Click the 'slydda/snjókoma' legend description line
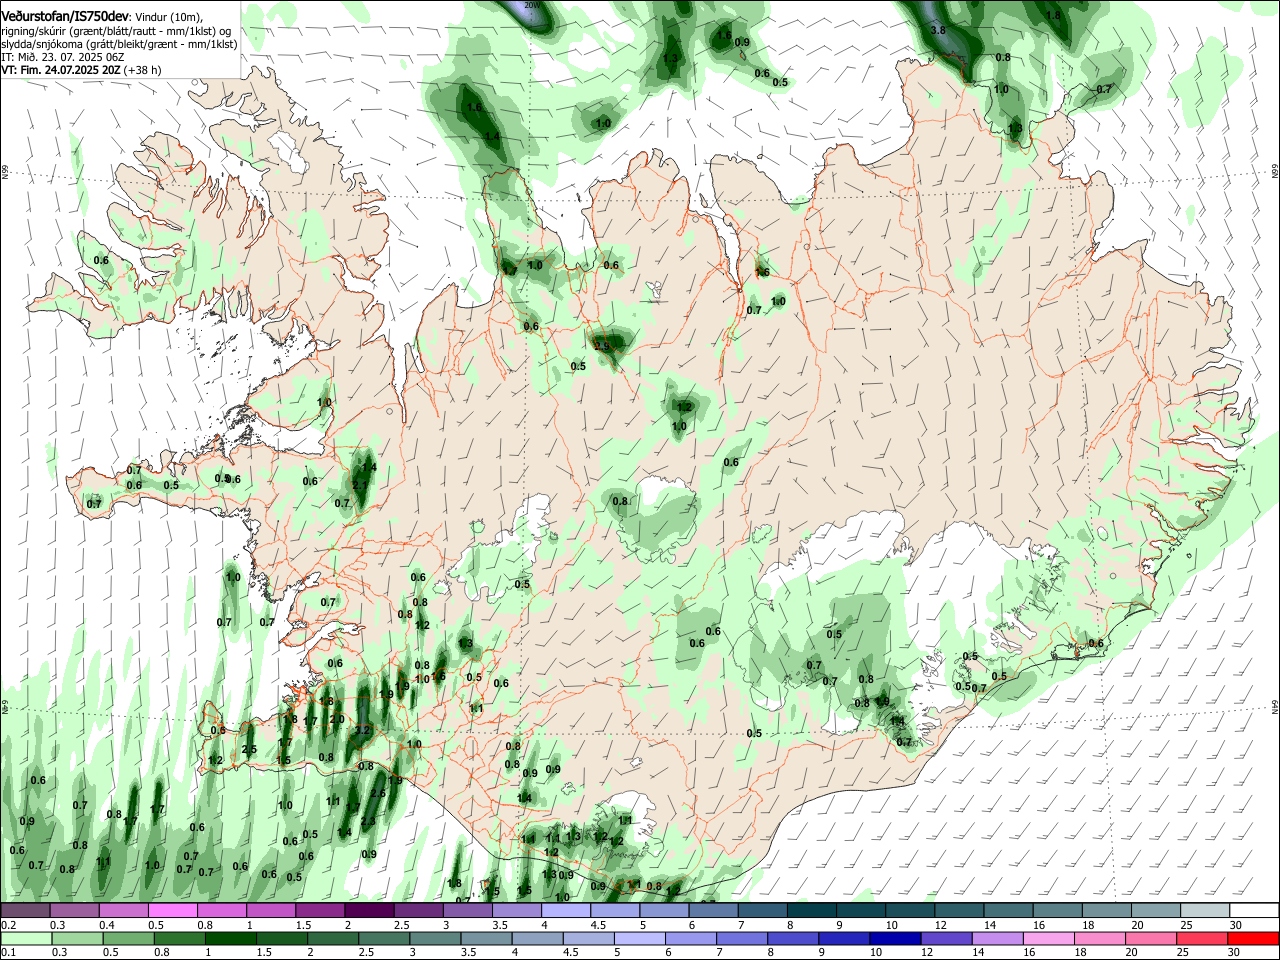The image size is (1280, 960). [119, 44]
